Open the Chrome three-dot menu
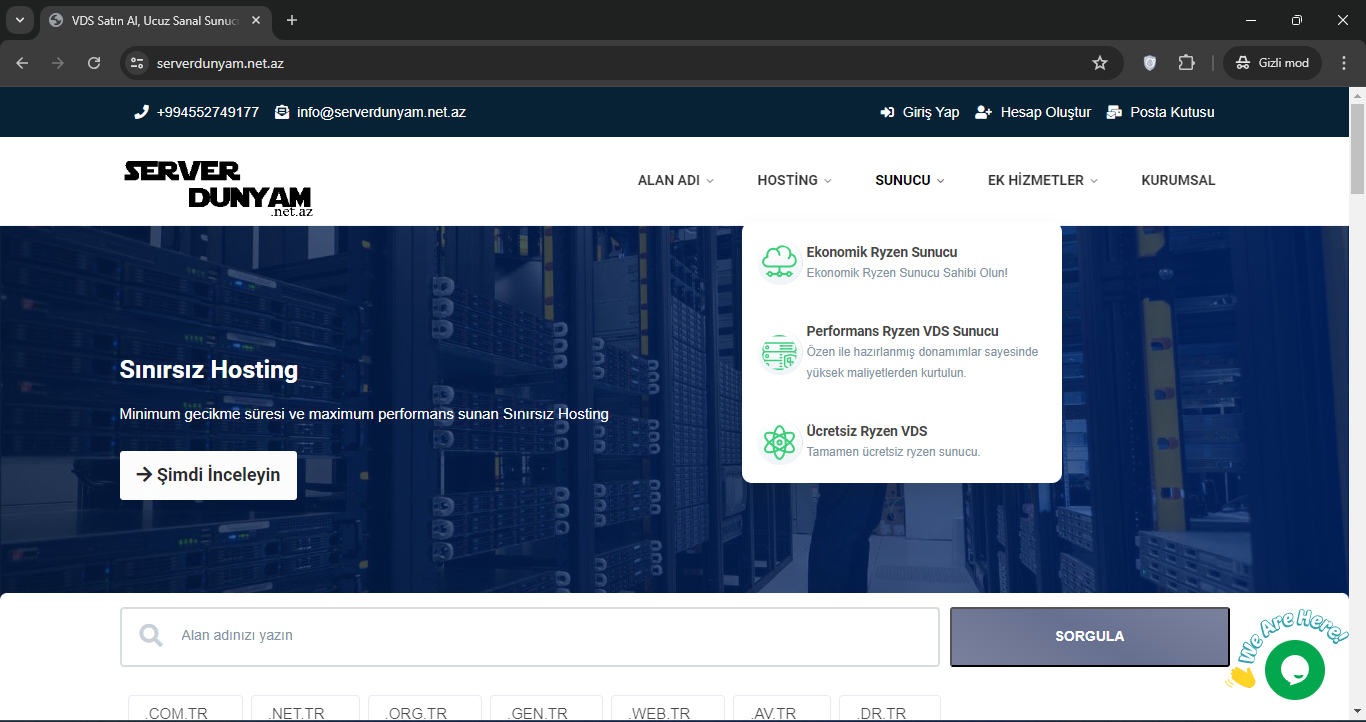This screenshot has width=1366, height=722. 1344,63
